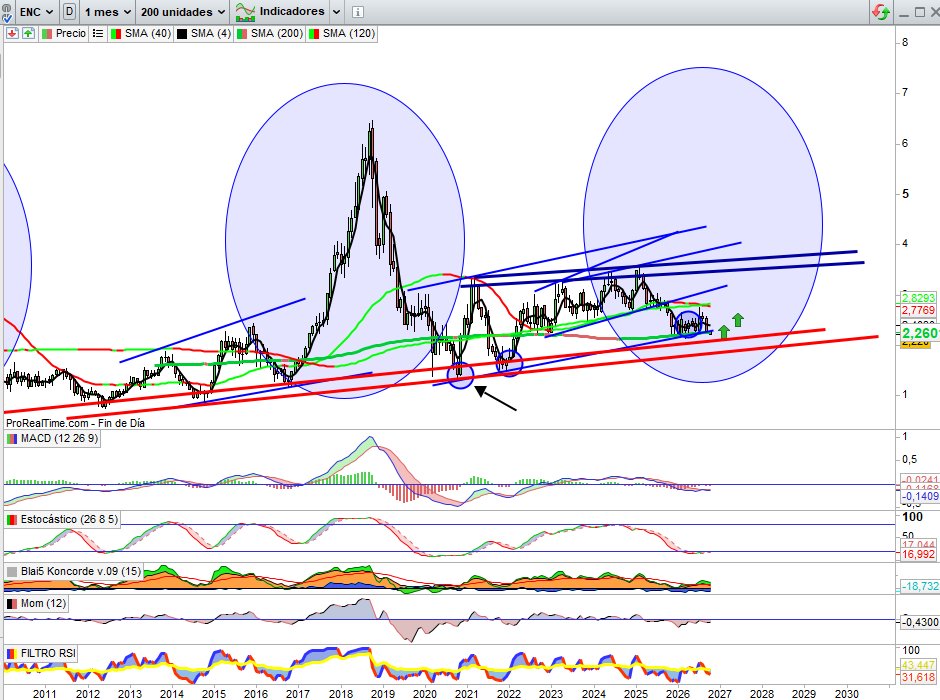Click the Mom indicator color icon
Screen dimensions: 940x700
pyautogui.click(x=11, y=604)
